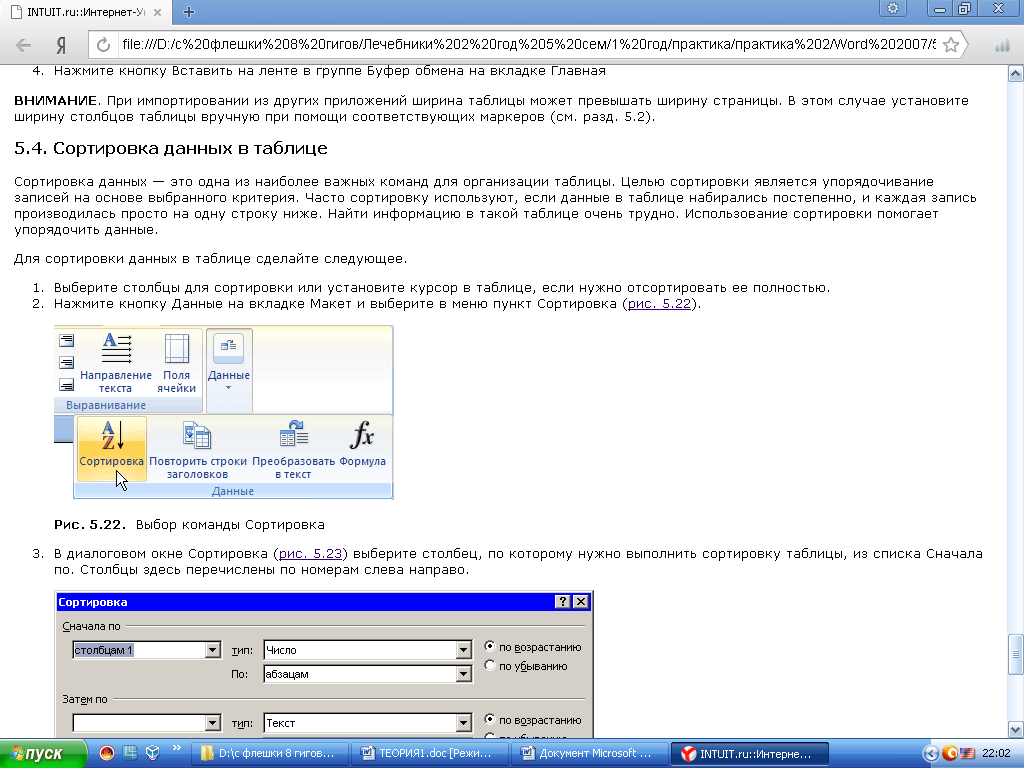The height and width of the screenshot is (768, 1024).
Task: Click the language flag tray icon
Action: pos(967,754)
